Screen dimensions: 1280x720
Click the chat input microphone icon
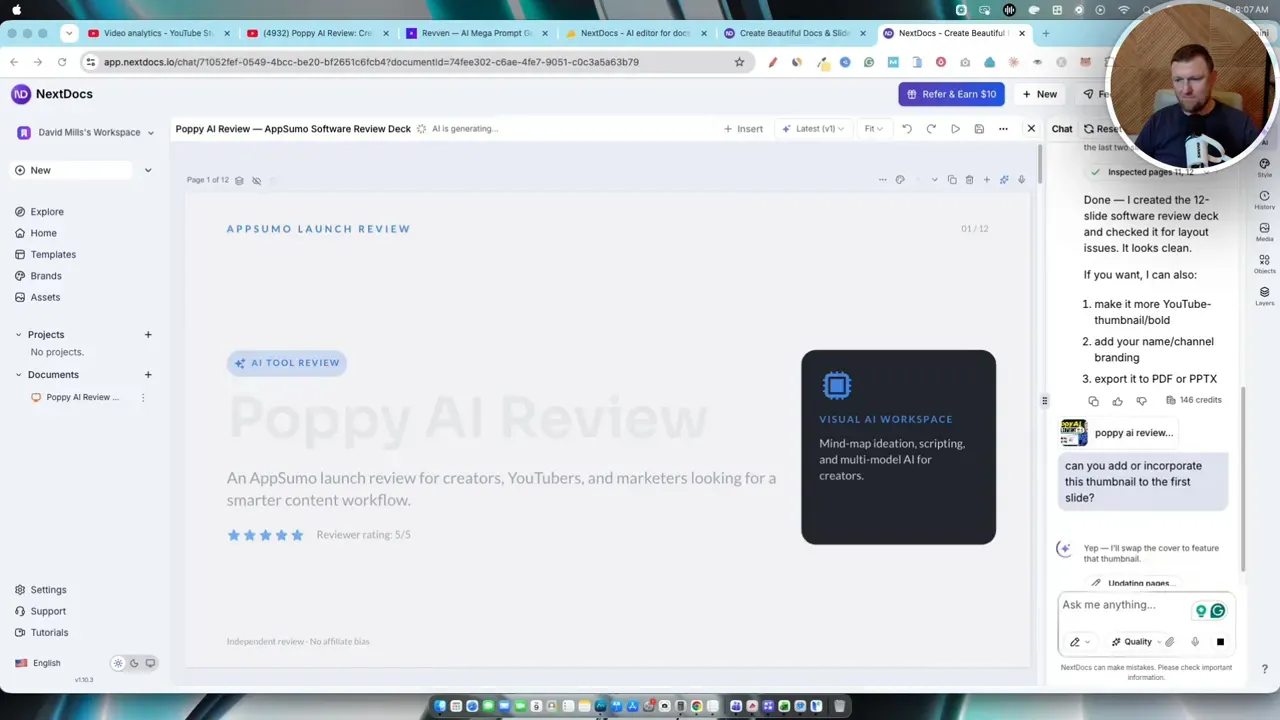[x=1194, y=642]
